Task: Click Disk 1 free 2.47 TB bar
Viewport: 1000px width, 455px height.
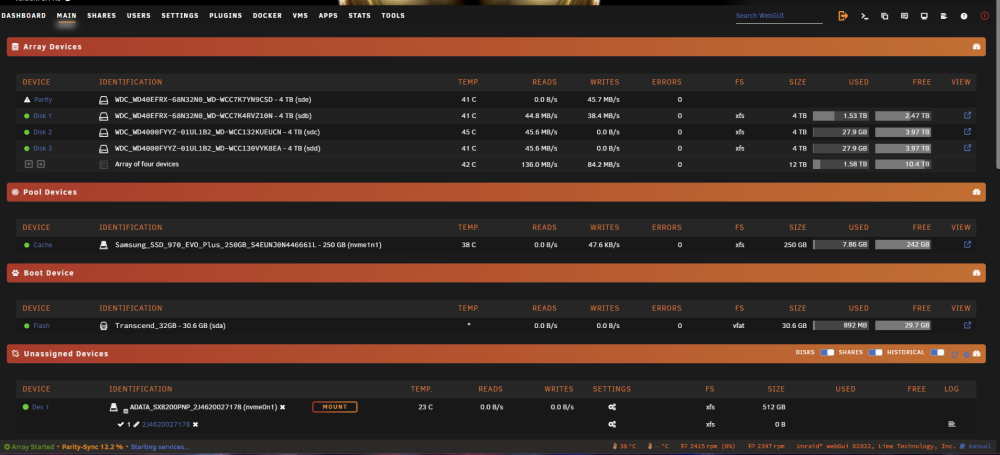Action: (x=902, y=116)
